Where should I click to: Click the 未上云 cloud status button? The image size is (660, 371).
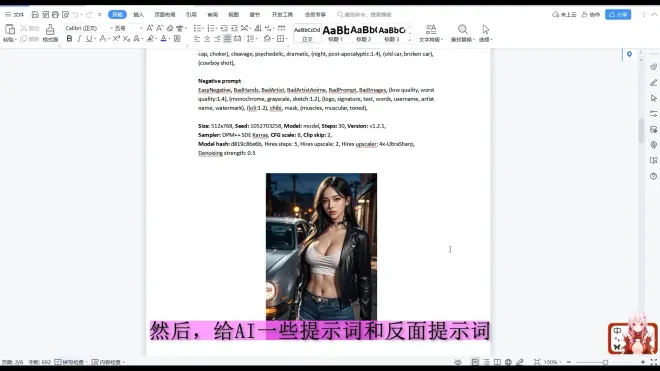click(x=564, y=15)
